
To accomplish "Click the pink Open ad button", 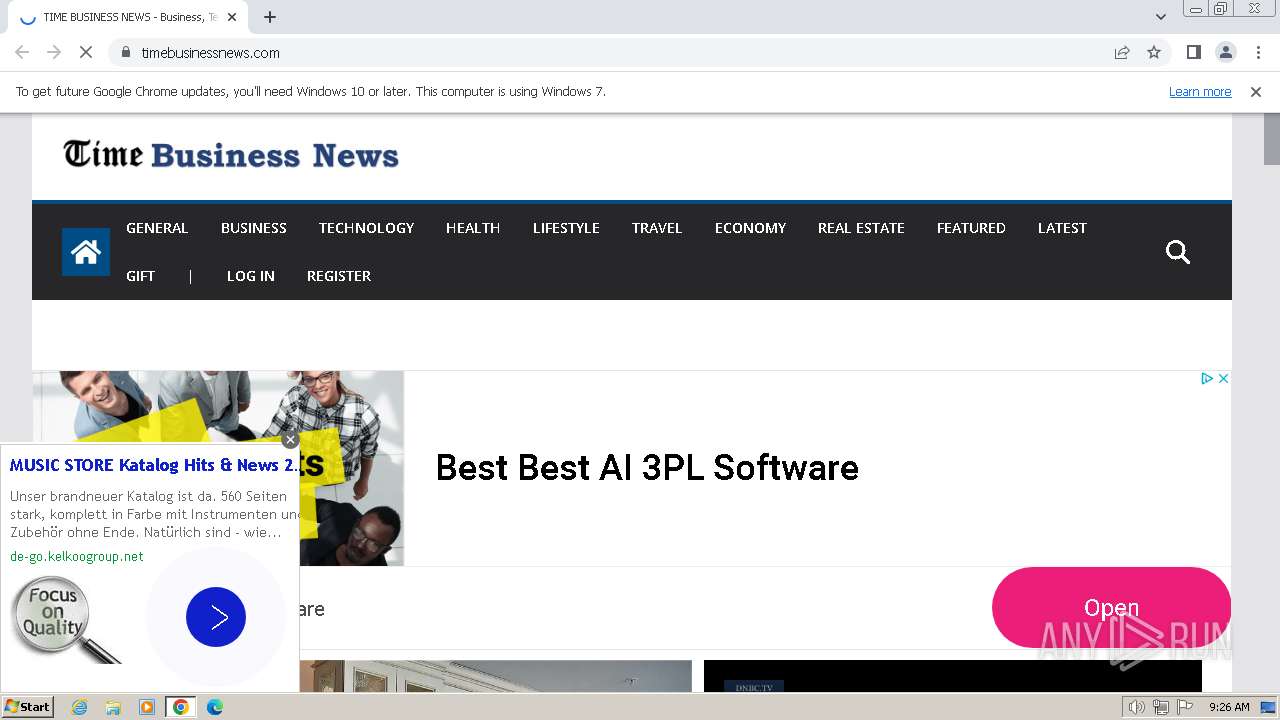I will coord(1111,608).
